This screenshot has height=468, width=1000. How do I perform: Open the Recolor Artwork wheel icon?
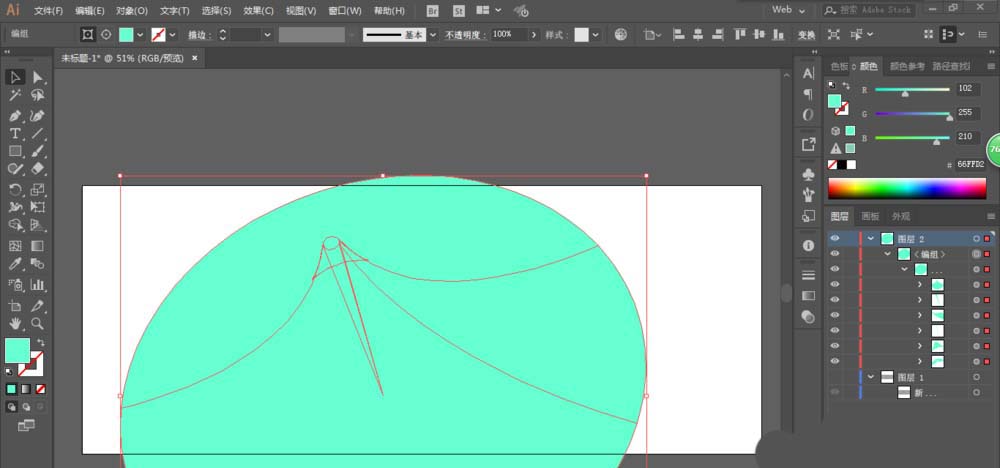click(x=621, y=34)
